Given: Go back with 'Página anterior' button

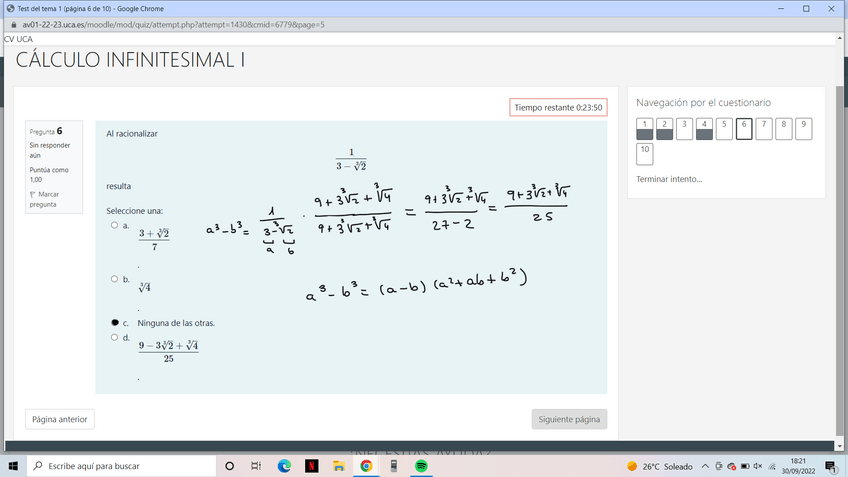Looking at the screenshot, I should pos(60,419).
